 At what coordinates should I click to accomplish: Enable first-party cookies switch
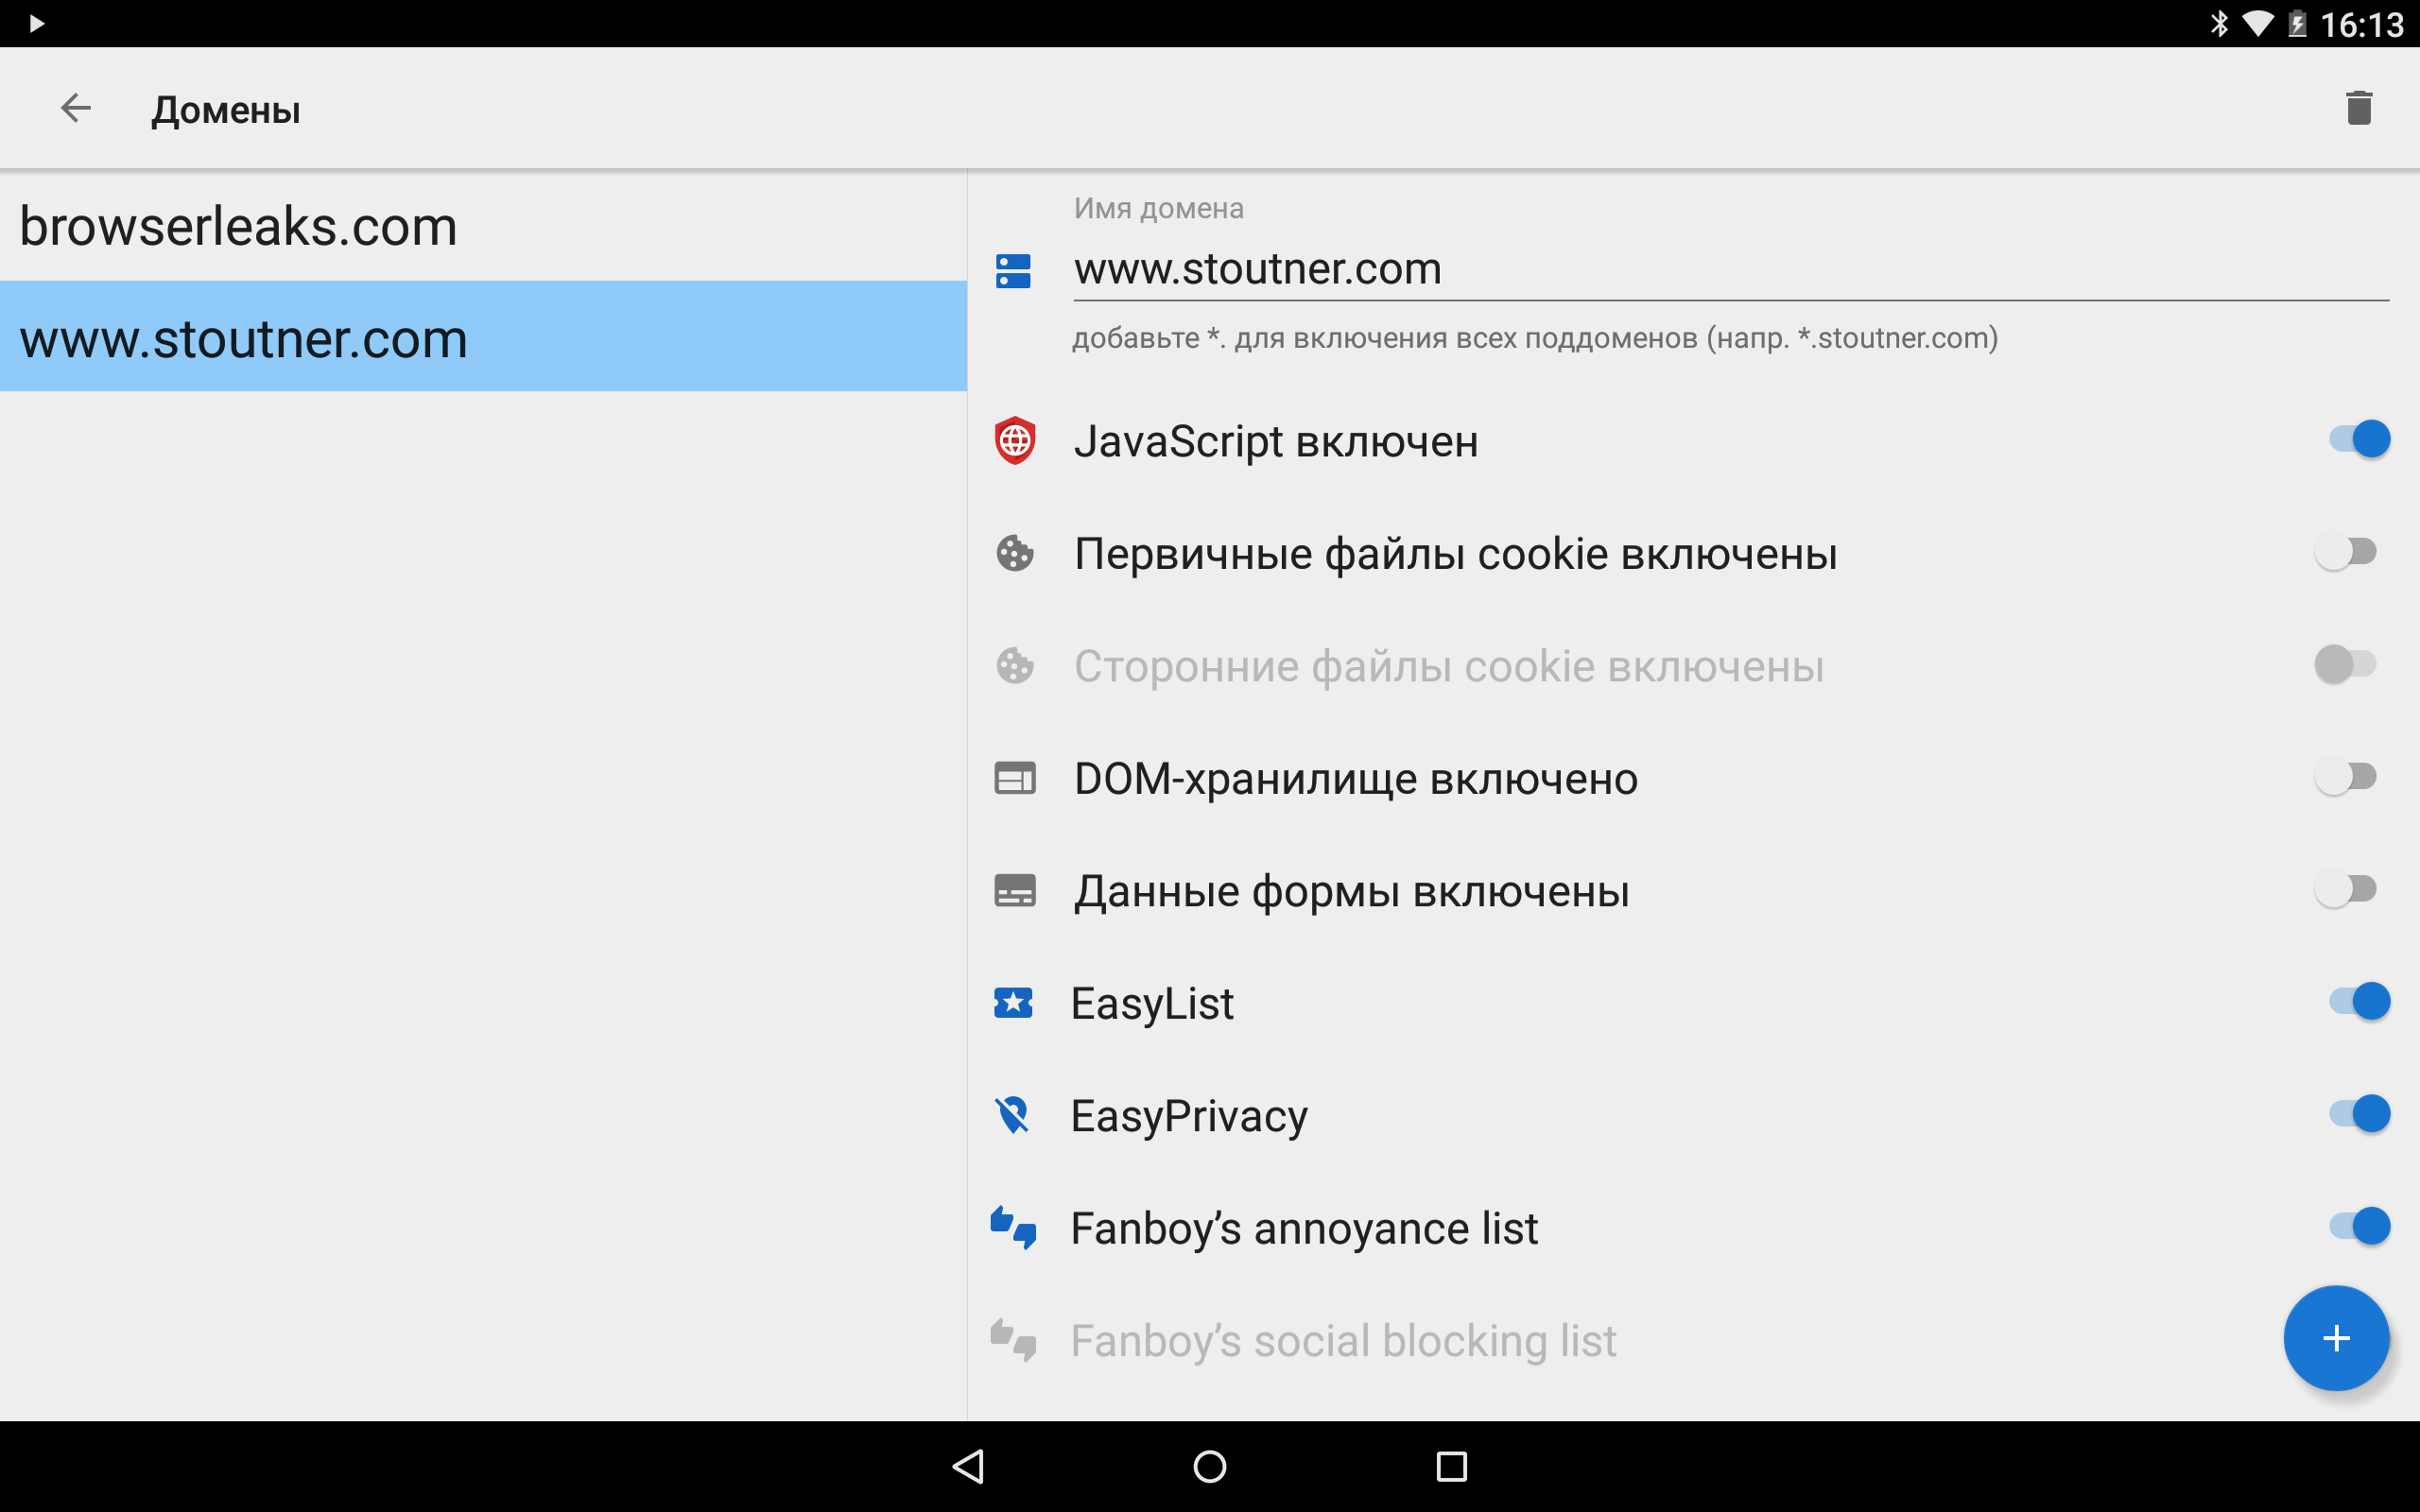click(2344, 552)
